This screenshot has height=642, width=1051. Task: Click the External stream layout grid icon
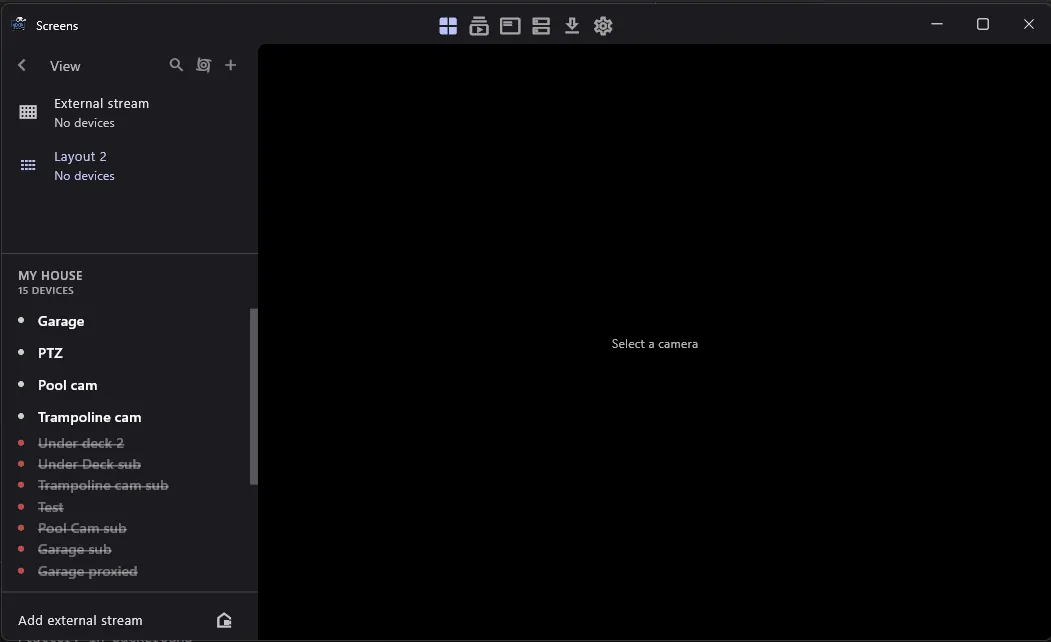coord(28,112)
